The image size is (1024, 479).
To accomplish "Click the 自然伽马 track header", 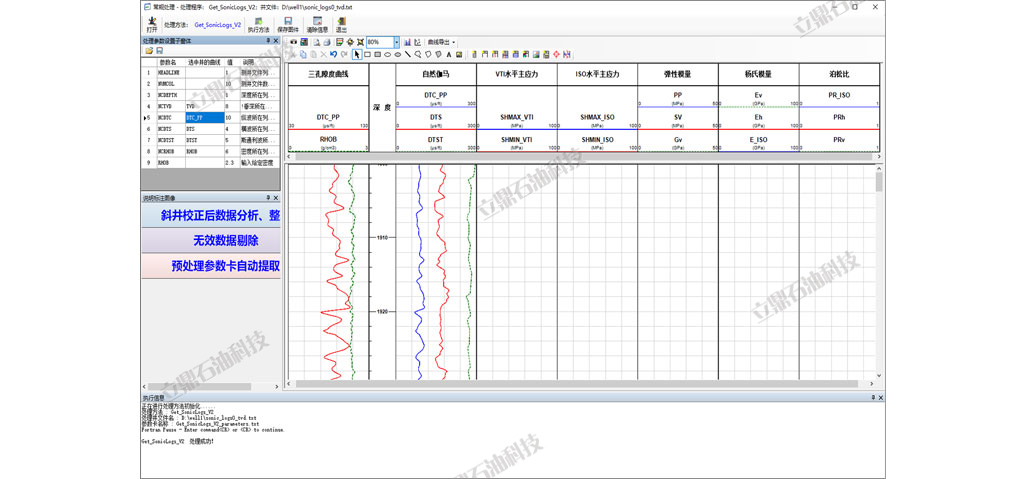I will [x=436, y=74].
